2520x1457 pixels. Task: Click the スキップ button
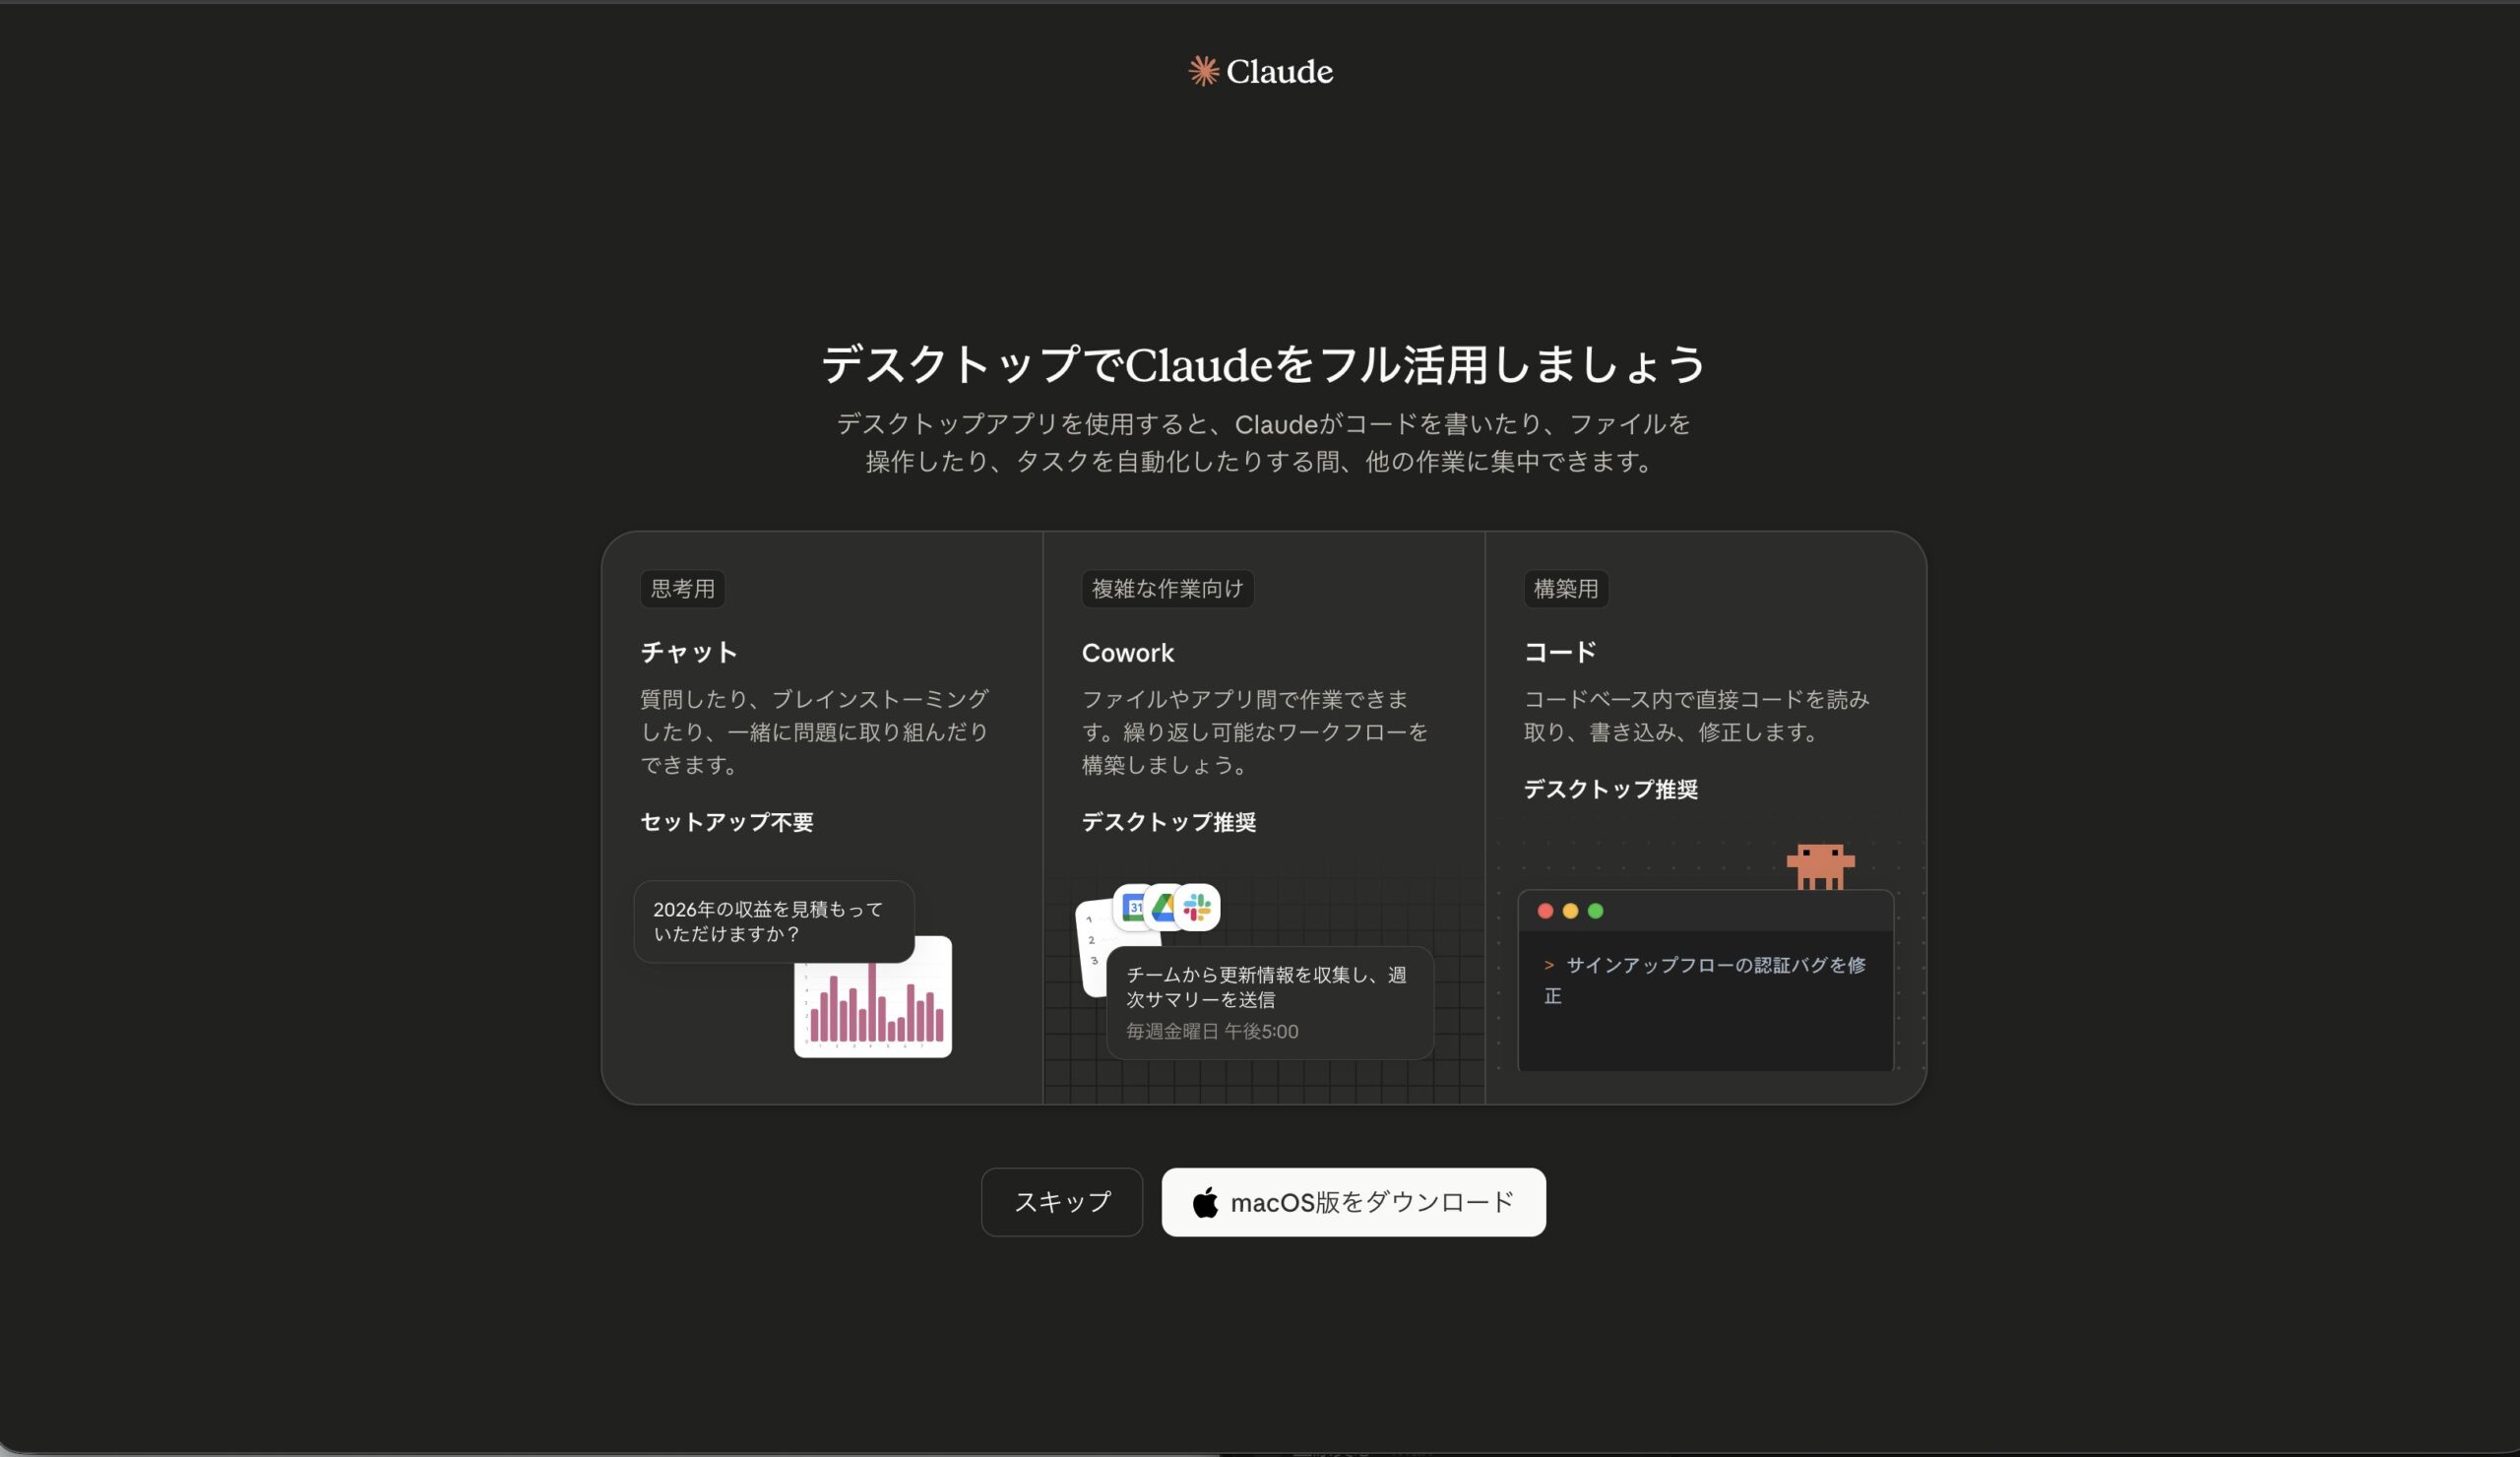[x=1062, y=1202]
